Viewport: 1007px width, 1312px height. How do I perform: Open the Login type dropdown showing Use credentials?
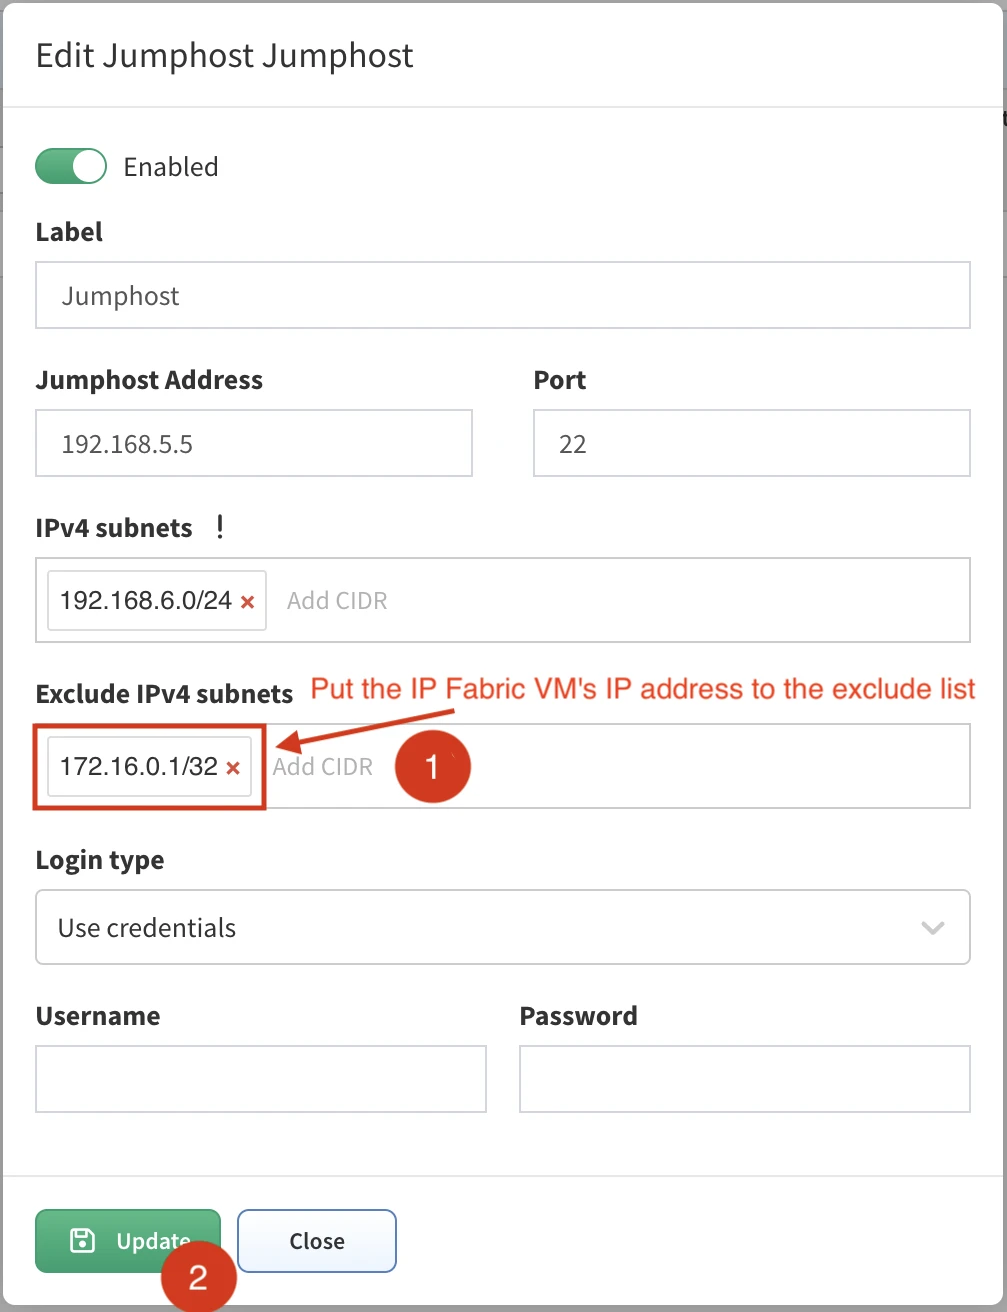tap(502, 928)
